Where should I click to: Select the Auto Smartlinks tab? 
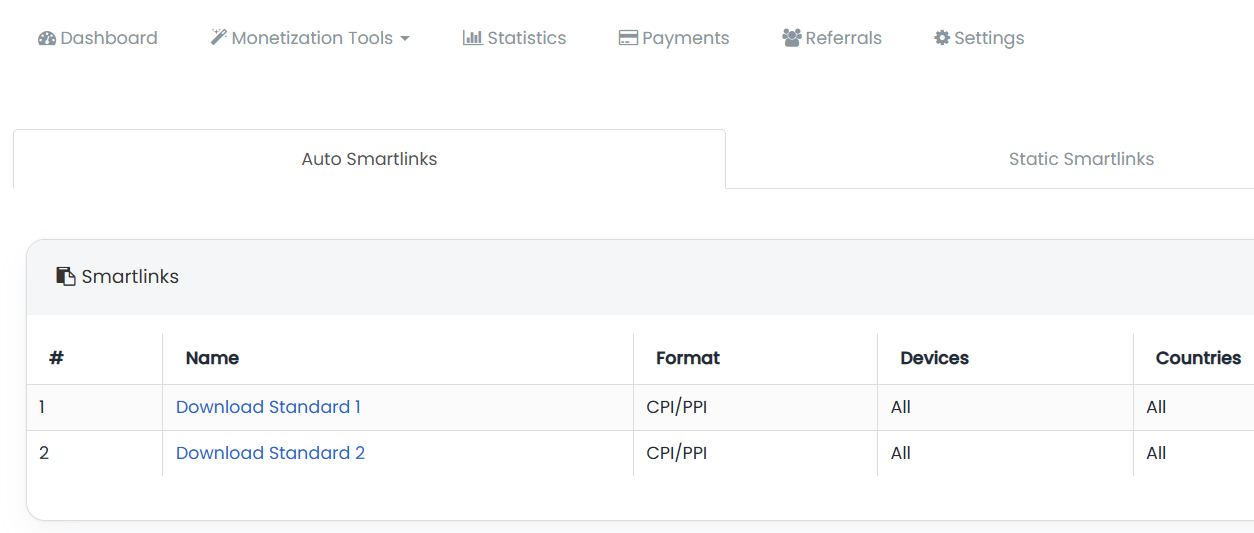(x=369, y=159)
